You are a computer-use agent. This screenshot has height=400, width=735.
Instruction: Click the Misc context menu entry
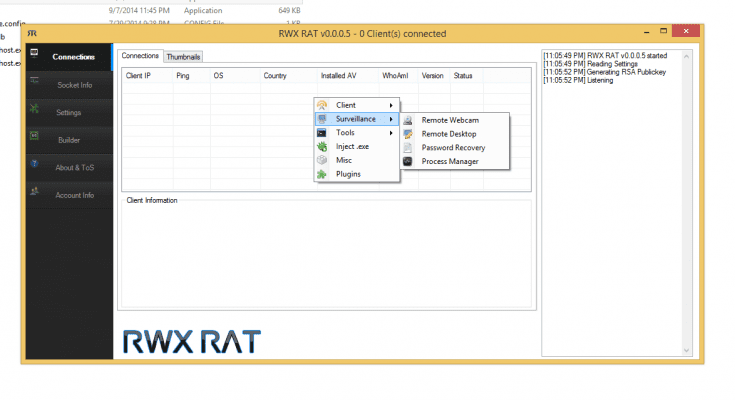(x=344, y=160)
